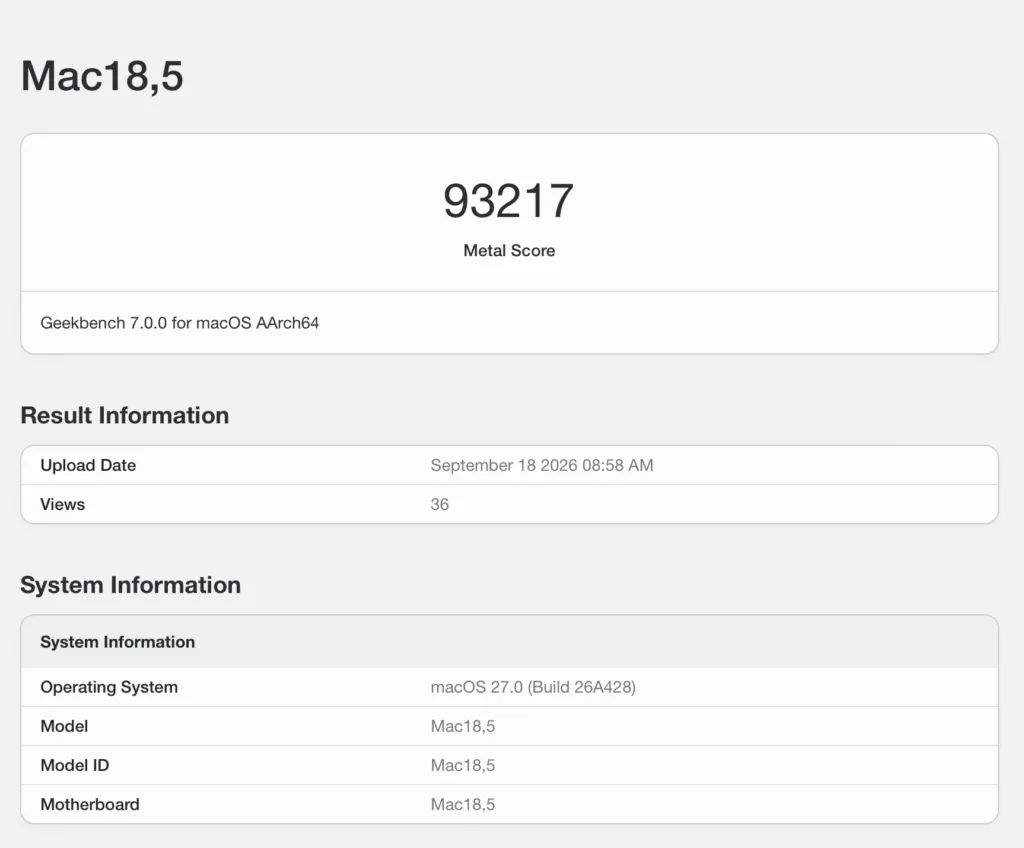Viewport: 1024px width, 848px height.
Task: Select Mac18,5 value in Model row
Action: pos(463,726)
